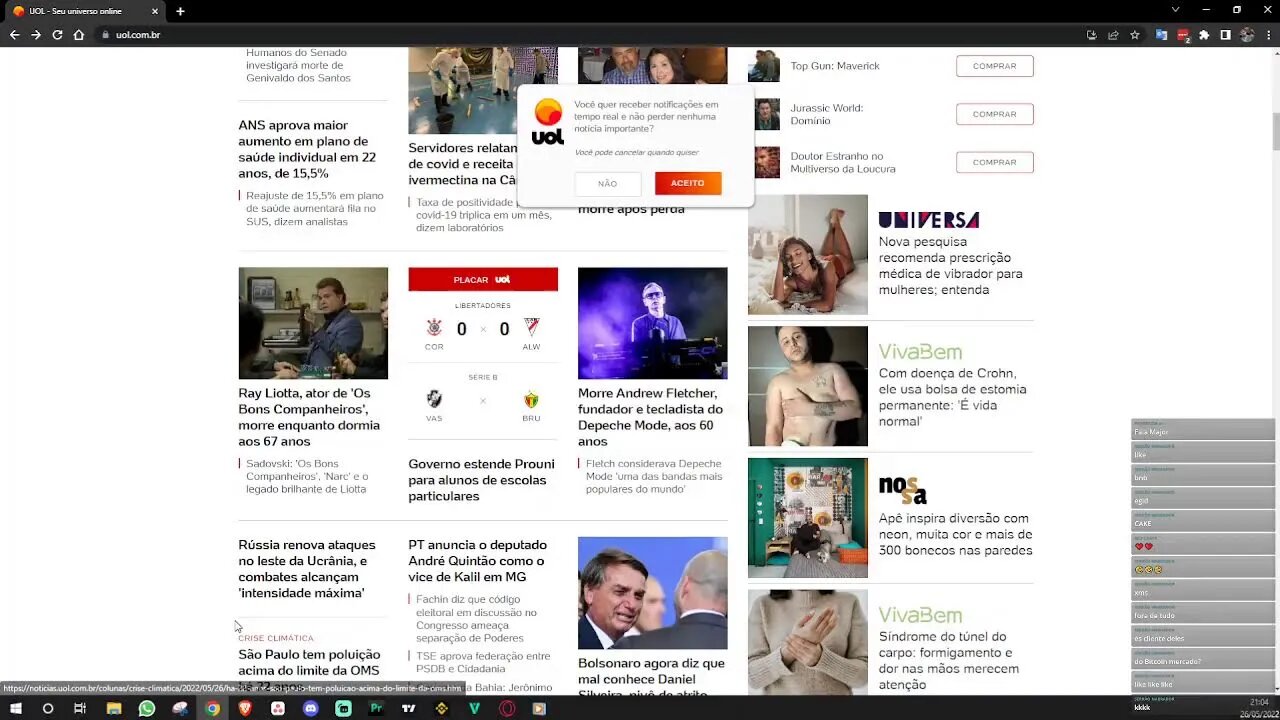This screenshot has width=1280, height=720.
Task: Open Adobe Premiere Pro from taskbar
Action: 376,709
